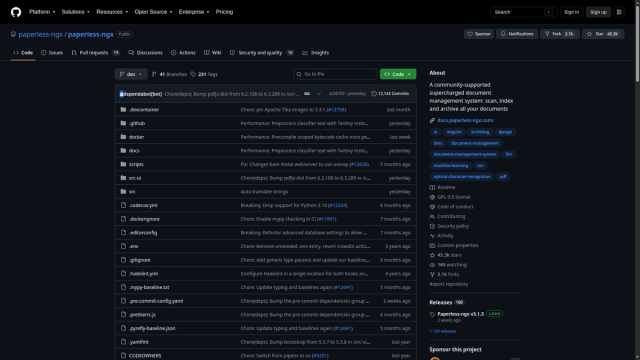Click the +159 releases link
Image resolution: width=640 pixels, height=360 pixels.
443,331
